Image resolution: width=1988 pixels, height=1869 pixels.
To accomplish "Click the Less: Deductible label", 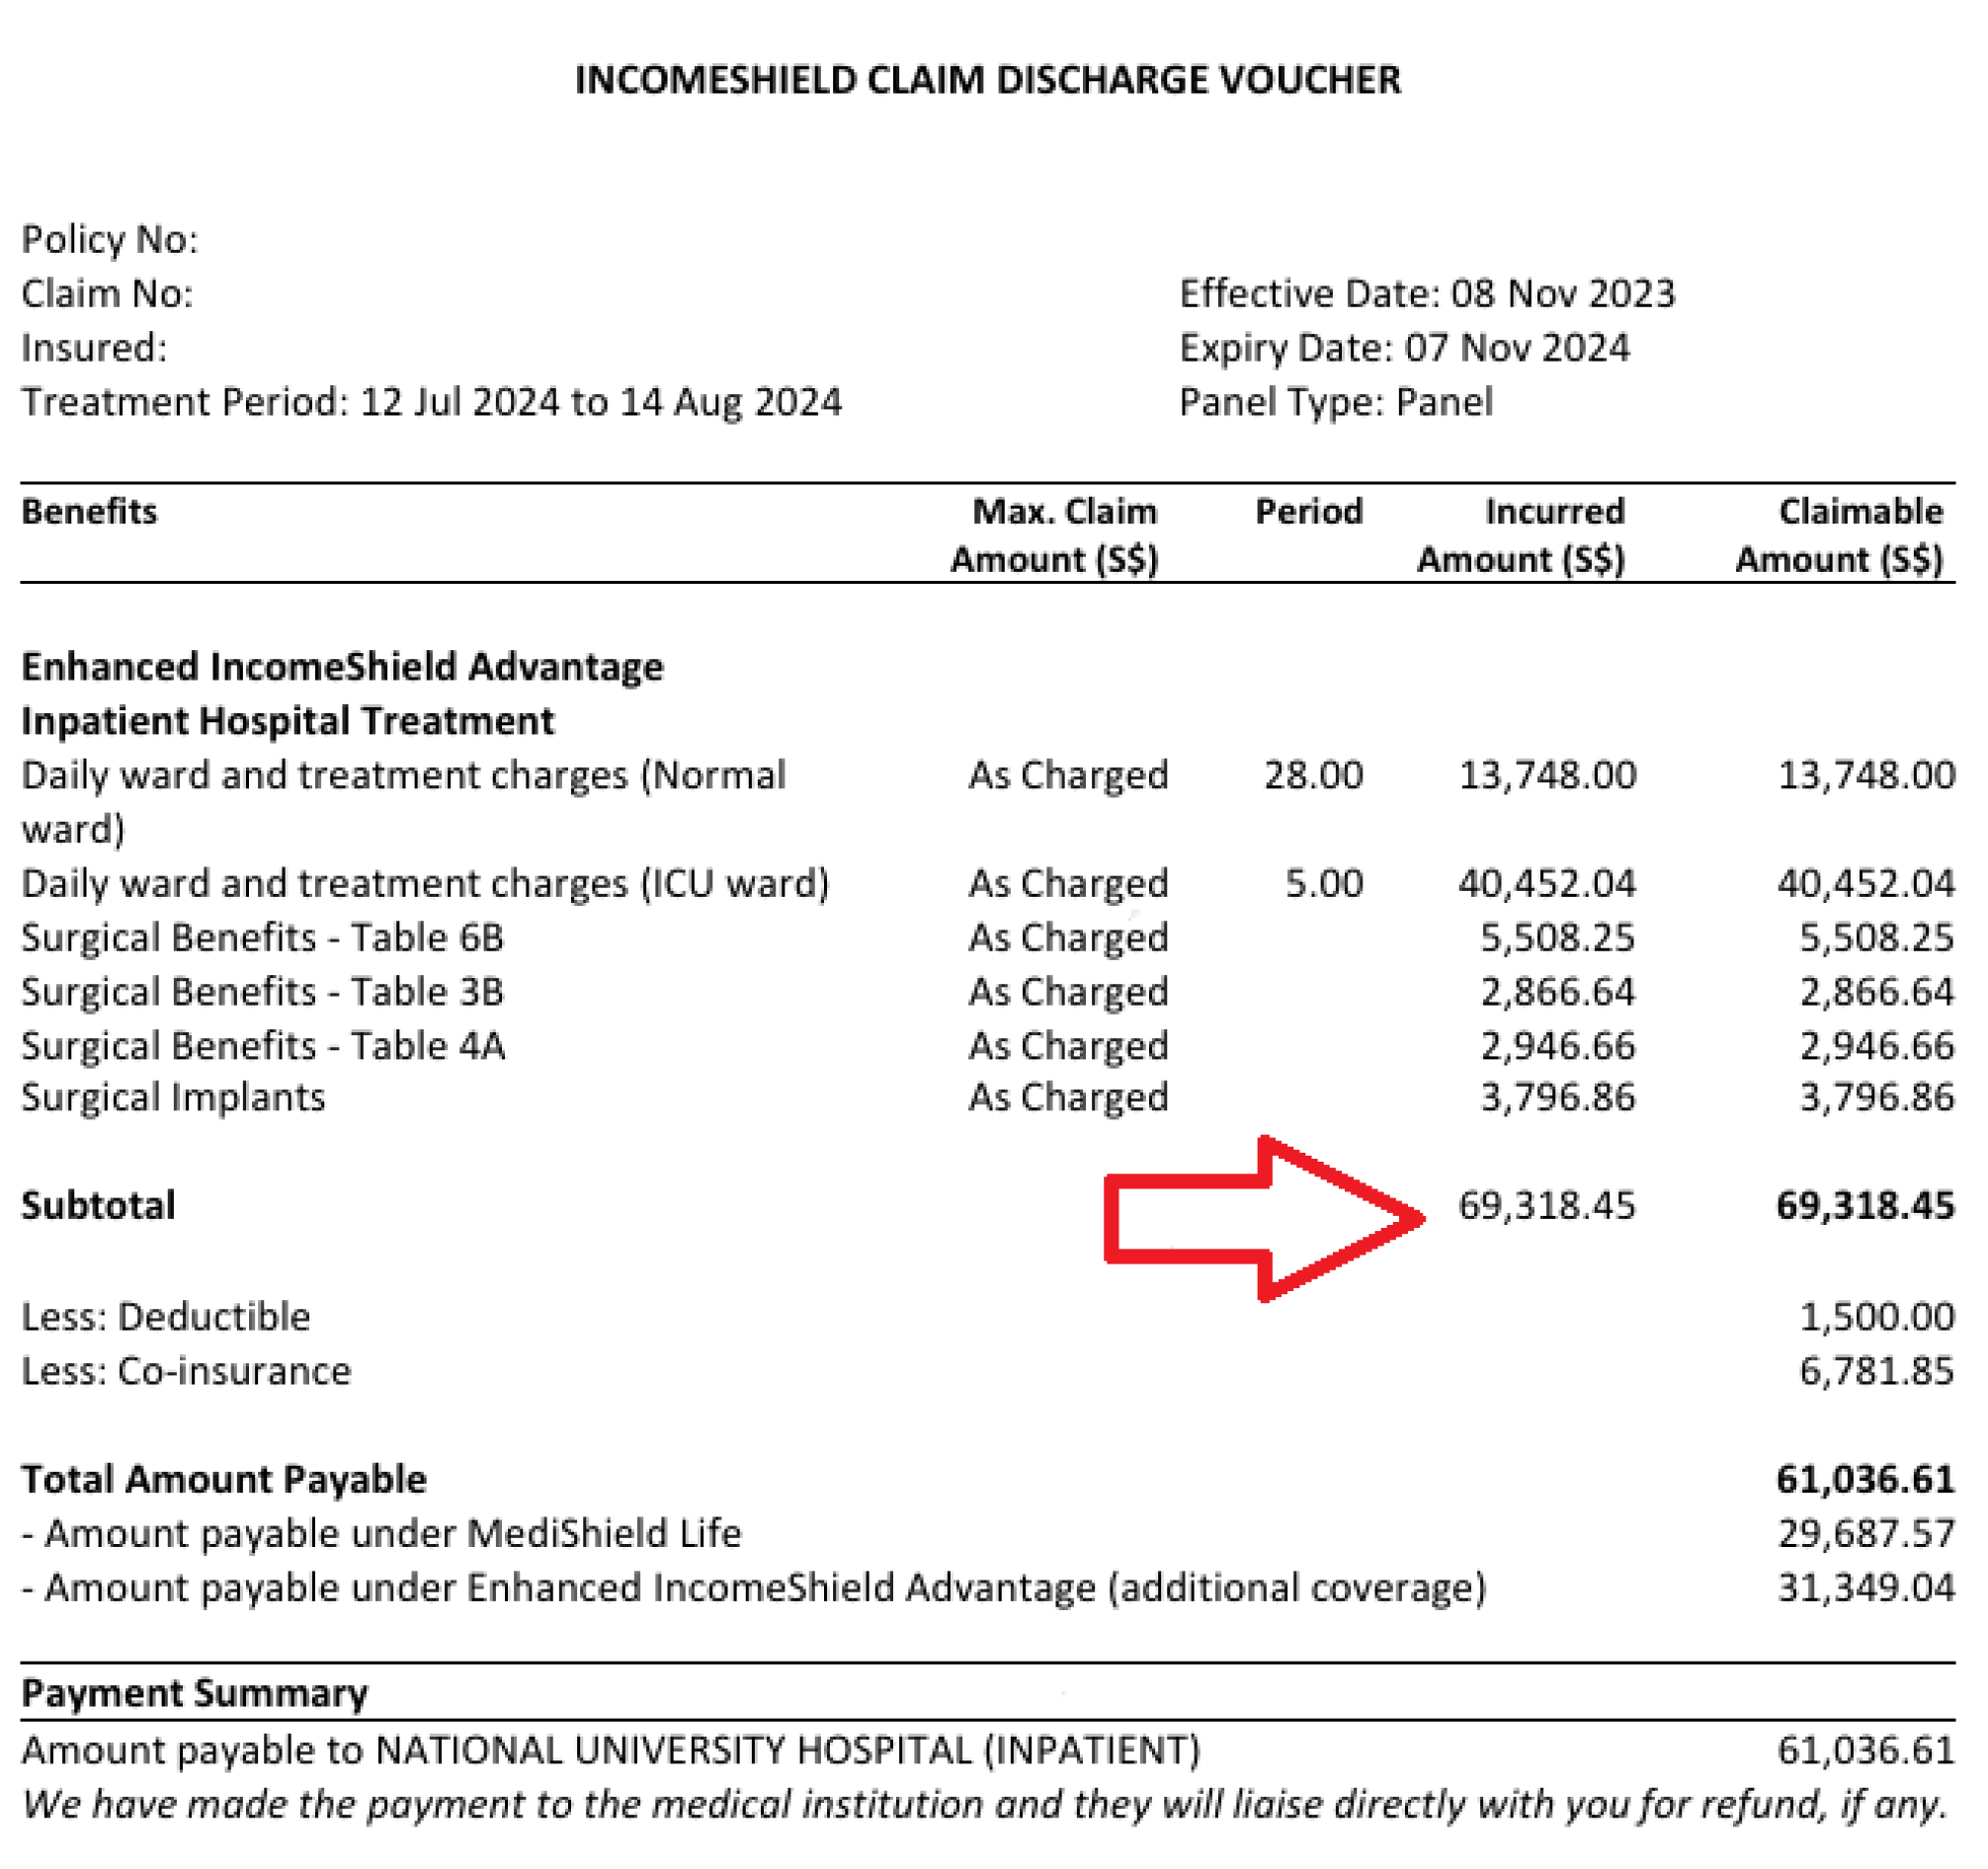I will click(166, 1317).
